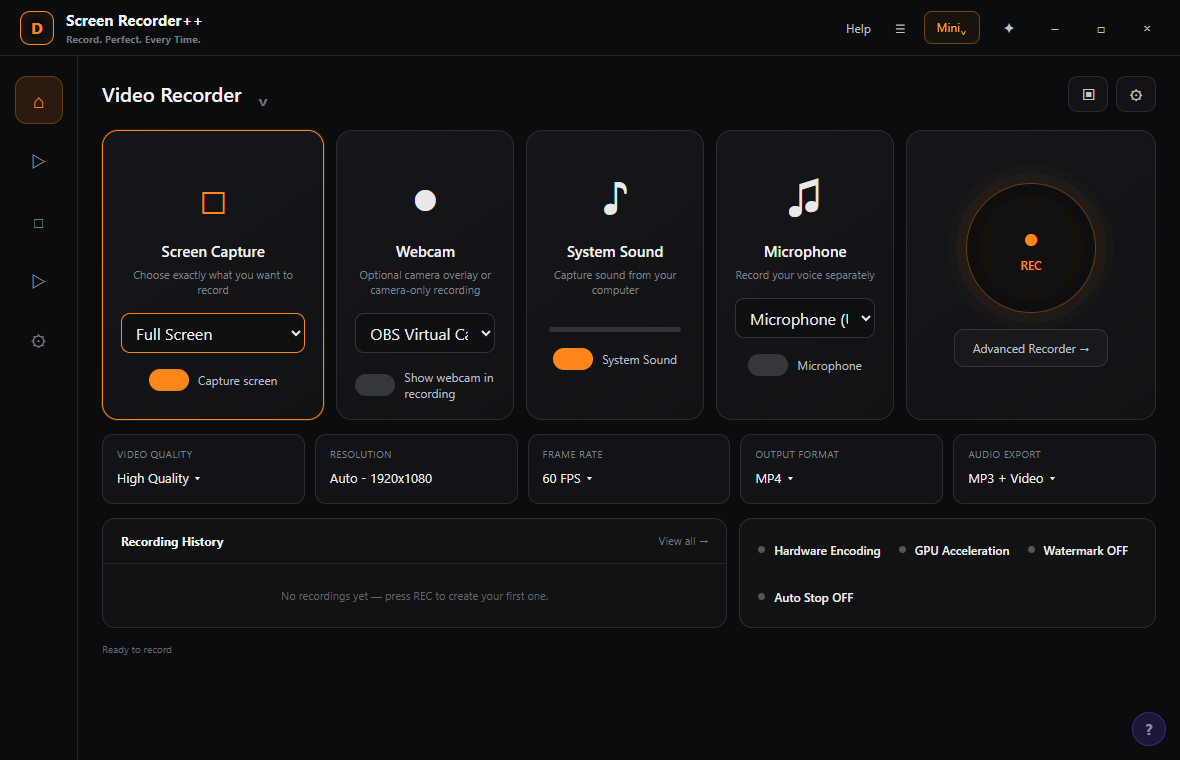
Task: Expand the Video Recorder mode chevron
Action: coord(263,102)
